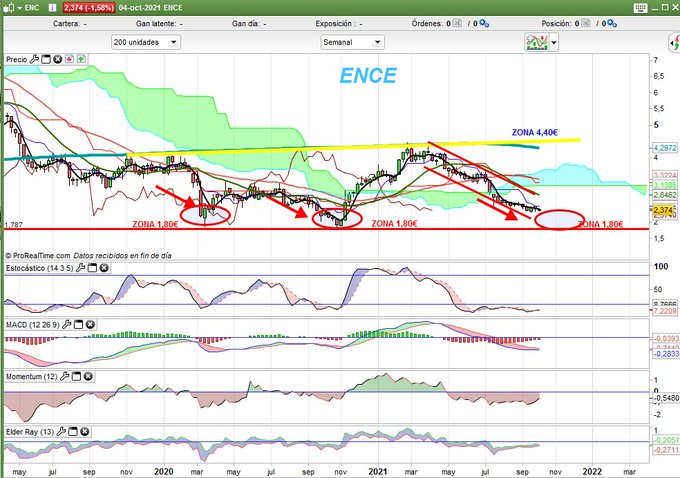Maximize the Elder Ray panel
Image resolution: width=680 pixels, height=478 pixels.
click(x=73, y=432)
